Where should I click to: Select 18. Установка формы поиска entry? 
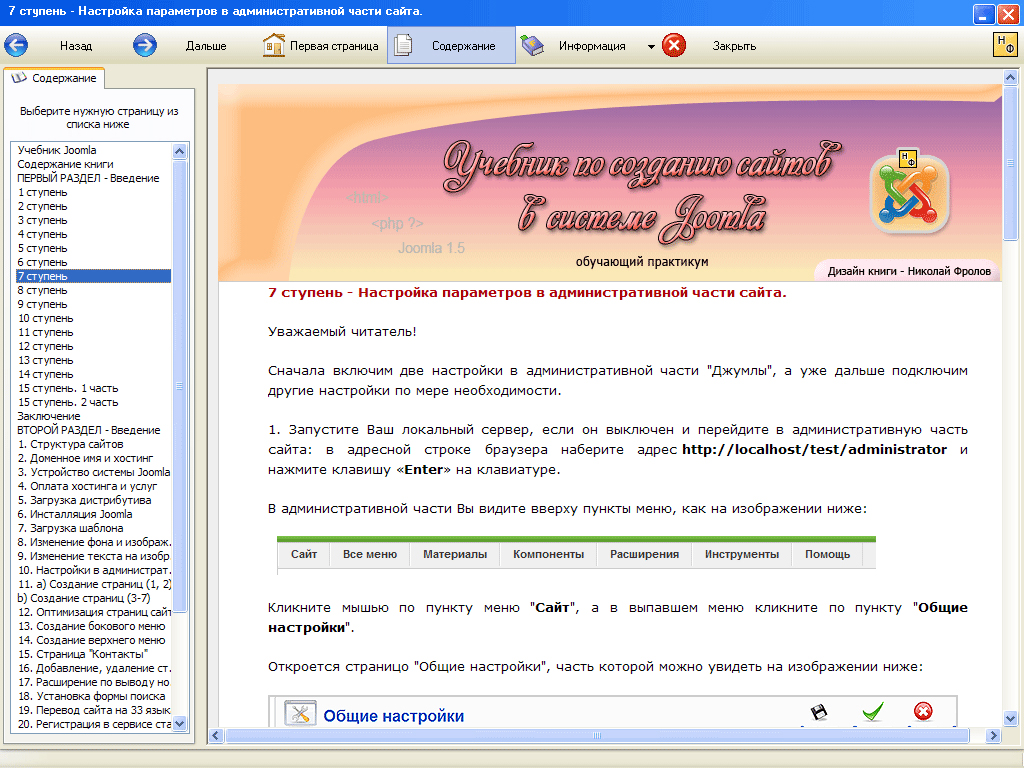pyautogui.click(x=93, y=696)
